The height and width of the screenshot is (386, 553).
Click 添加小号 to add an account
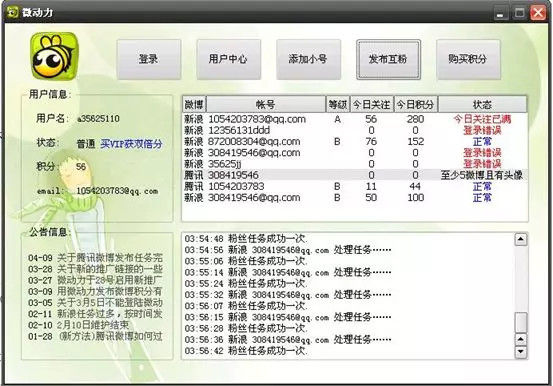coord(309,59)
